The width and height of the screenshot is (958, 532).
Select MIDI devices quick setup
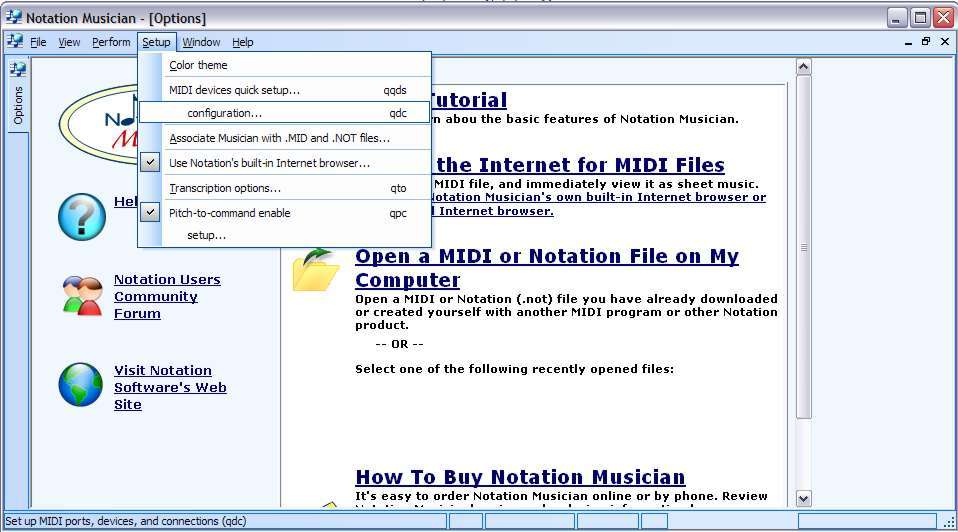click(285, 90)
